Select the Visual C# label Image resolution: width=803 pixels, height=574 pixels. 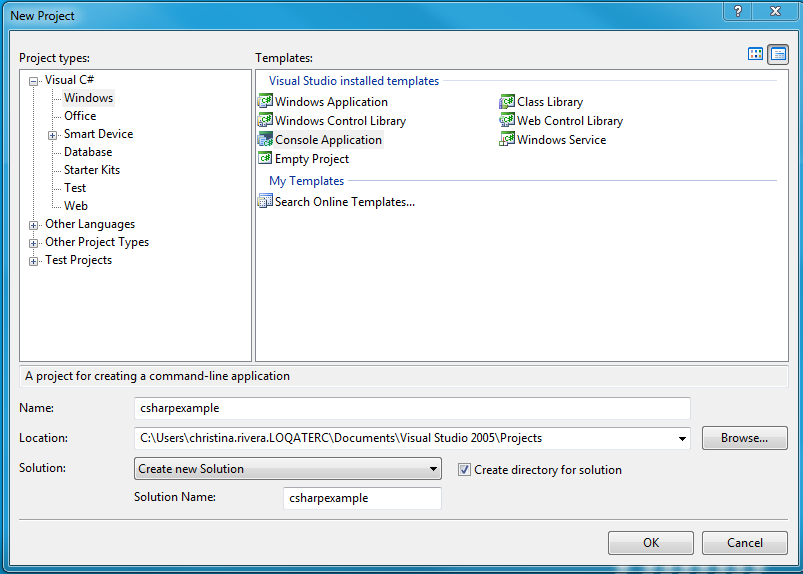69,80
